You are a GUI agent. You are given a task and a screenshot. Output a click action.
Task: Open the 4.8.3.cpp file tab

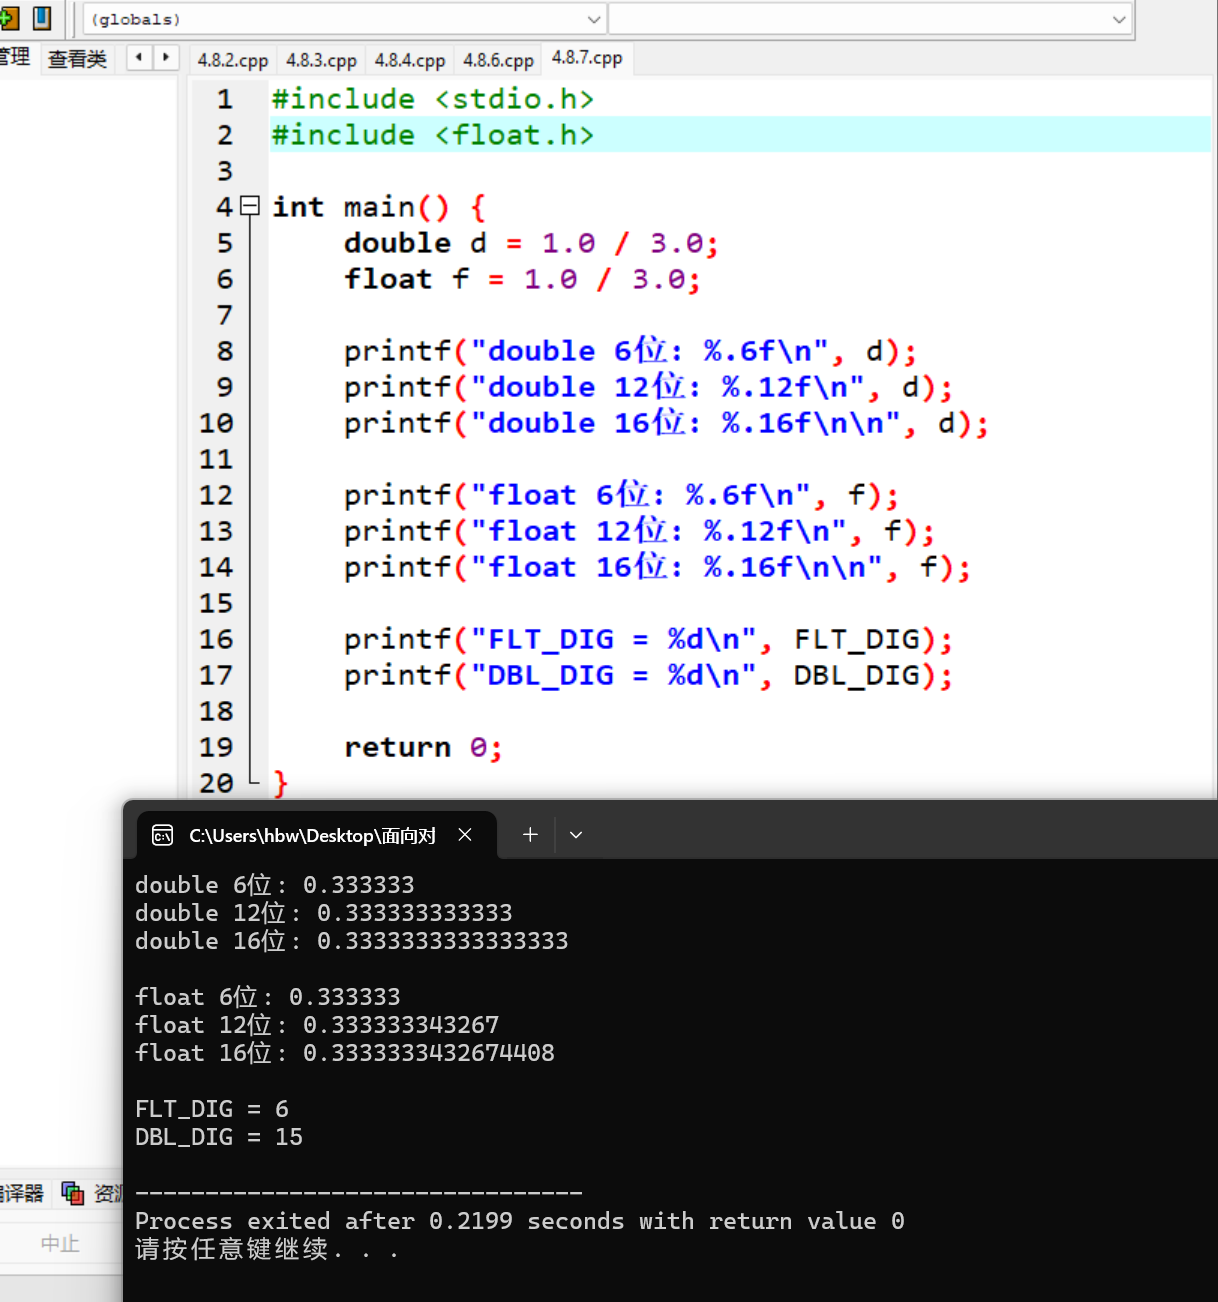pyautogui.click(x=321, y=60)
